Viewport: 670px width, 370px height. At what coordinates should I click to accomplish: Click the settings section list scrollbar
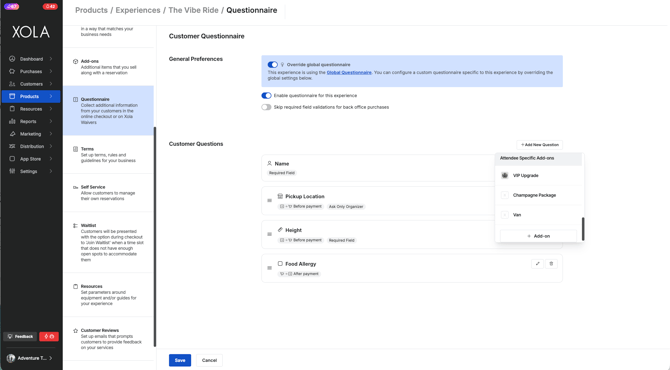[x=155, y=237]
